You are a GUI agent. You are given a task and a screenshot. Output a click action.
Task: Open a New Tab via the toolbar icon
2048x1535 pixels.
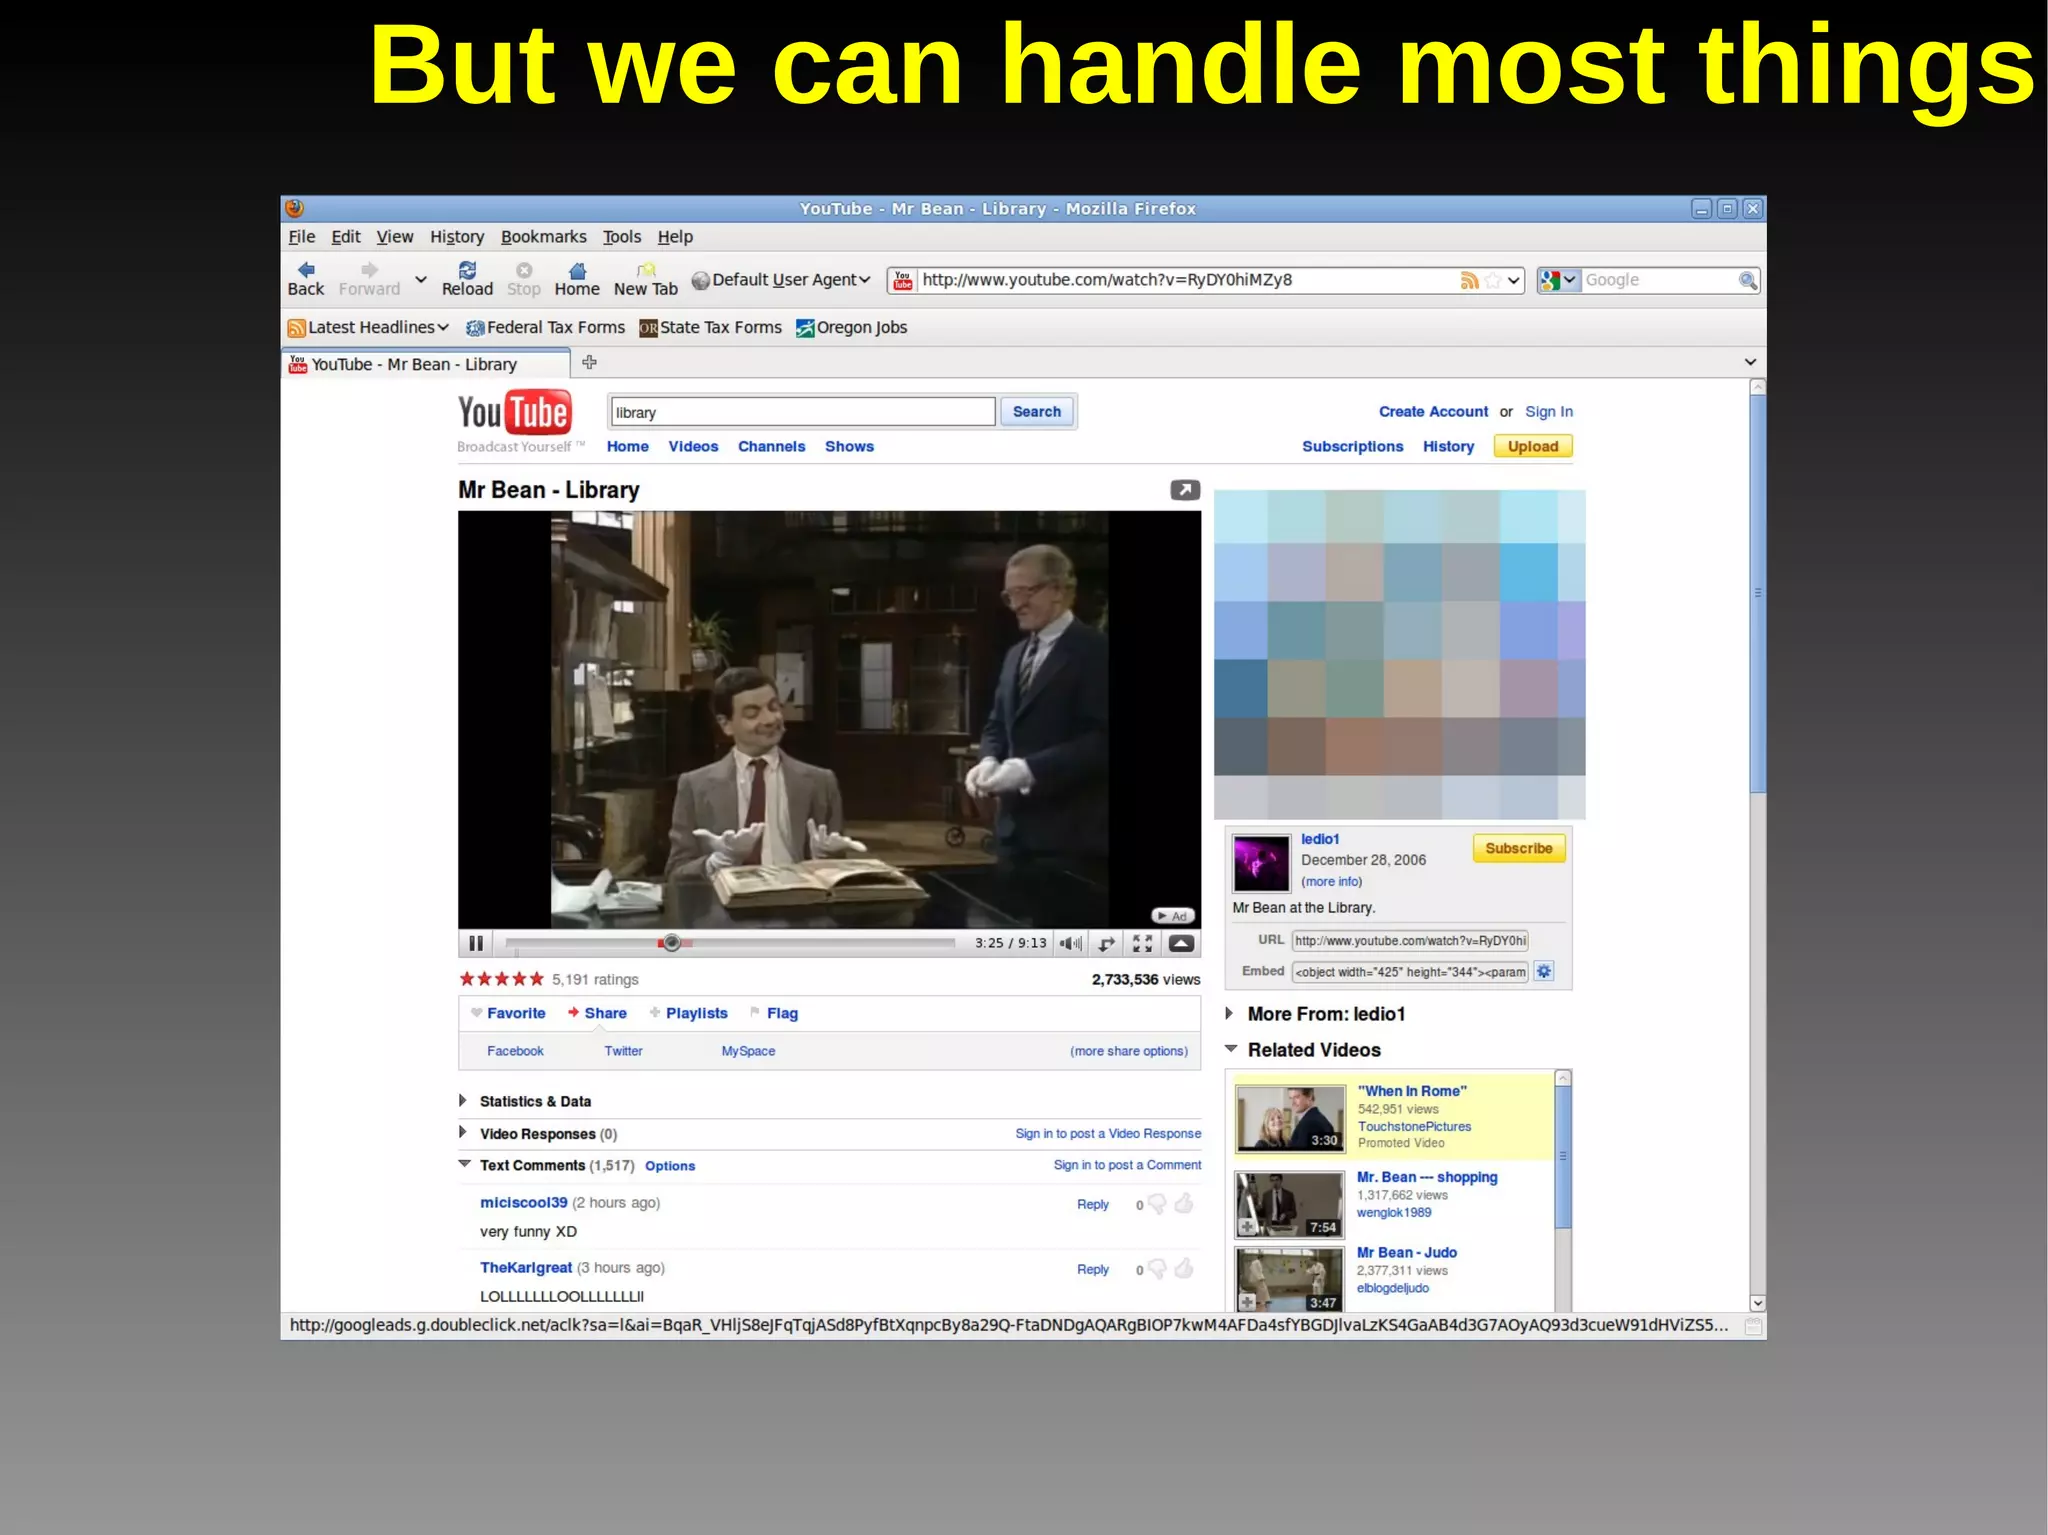click(x=646, y=271)
